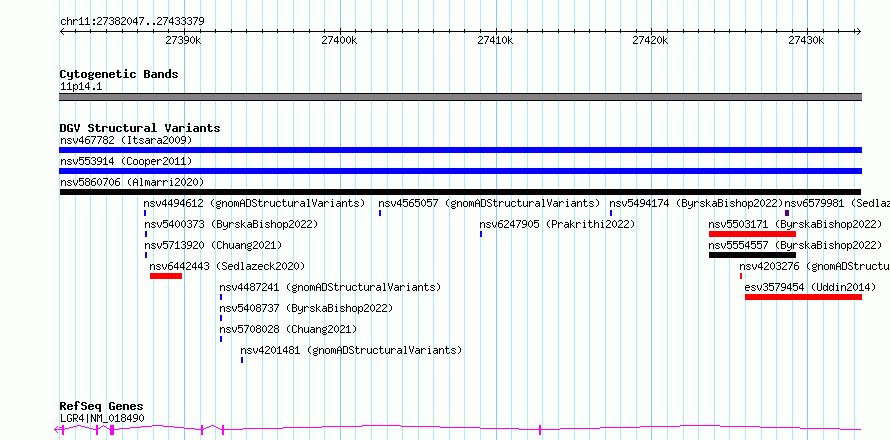Select the 11p14.1 band label
Screen dimensions: 890x440
coord(81,87)
